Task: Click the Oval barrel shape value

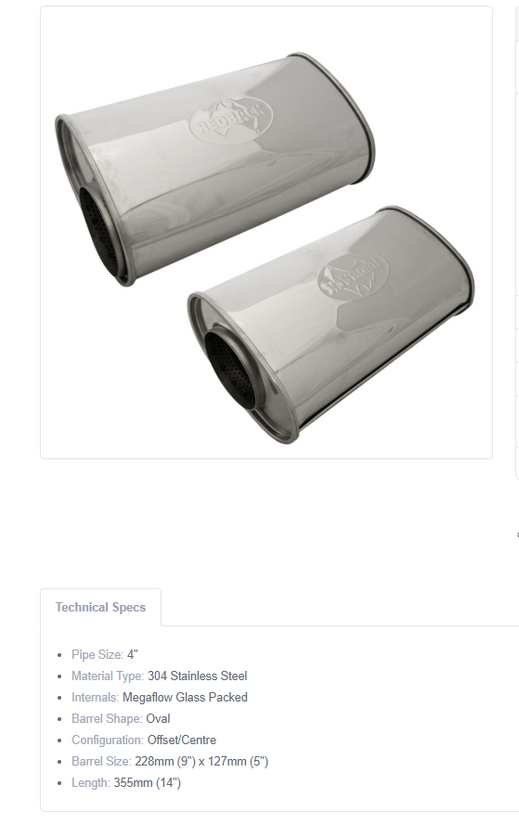Action: click(x=158, y=719)
